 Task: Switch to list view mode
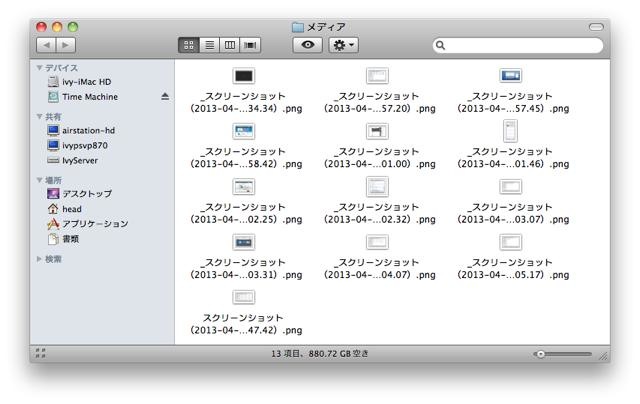click(210, 45)
